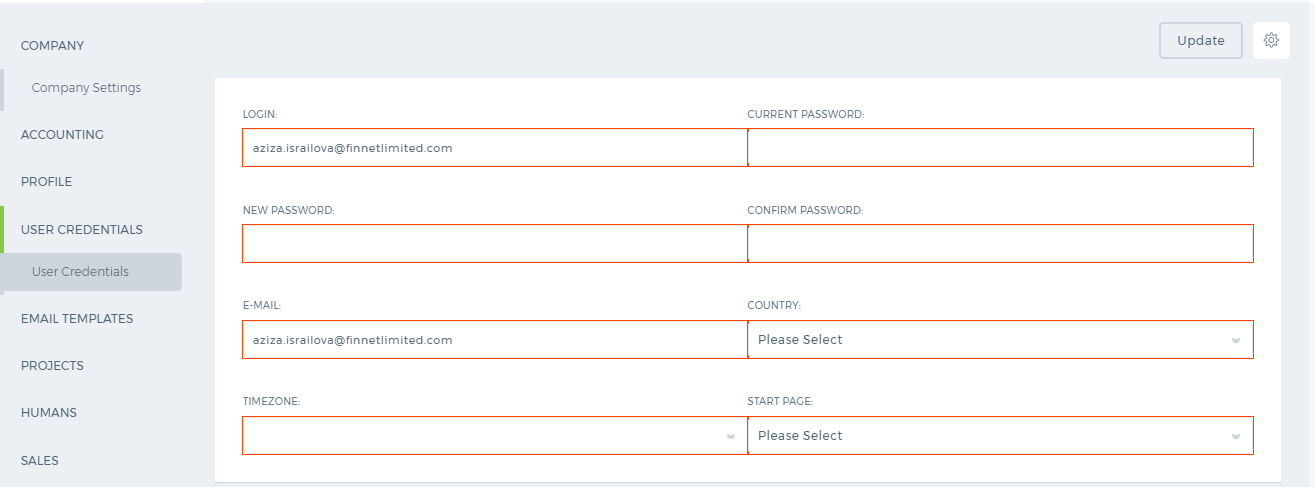Open the Accounting sidebar section
The width and height of the screenshot is (1315, 487).
(62, 134)
